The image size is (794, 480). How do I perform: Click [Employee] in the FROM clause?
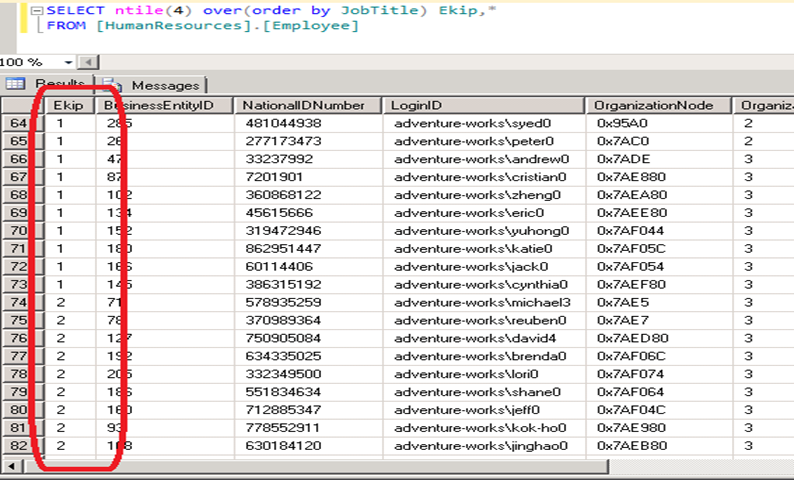tap(310, 25)
